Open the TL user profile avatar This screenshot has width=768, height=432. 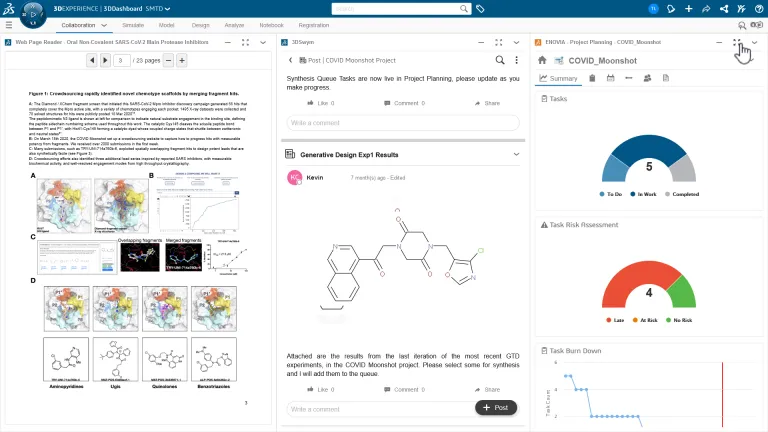pos(653,9)
